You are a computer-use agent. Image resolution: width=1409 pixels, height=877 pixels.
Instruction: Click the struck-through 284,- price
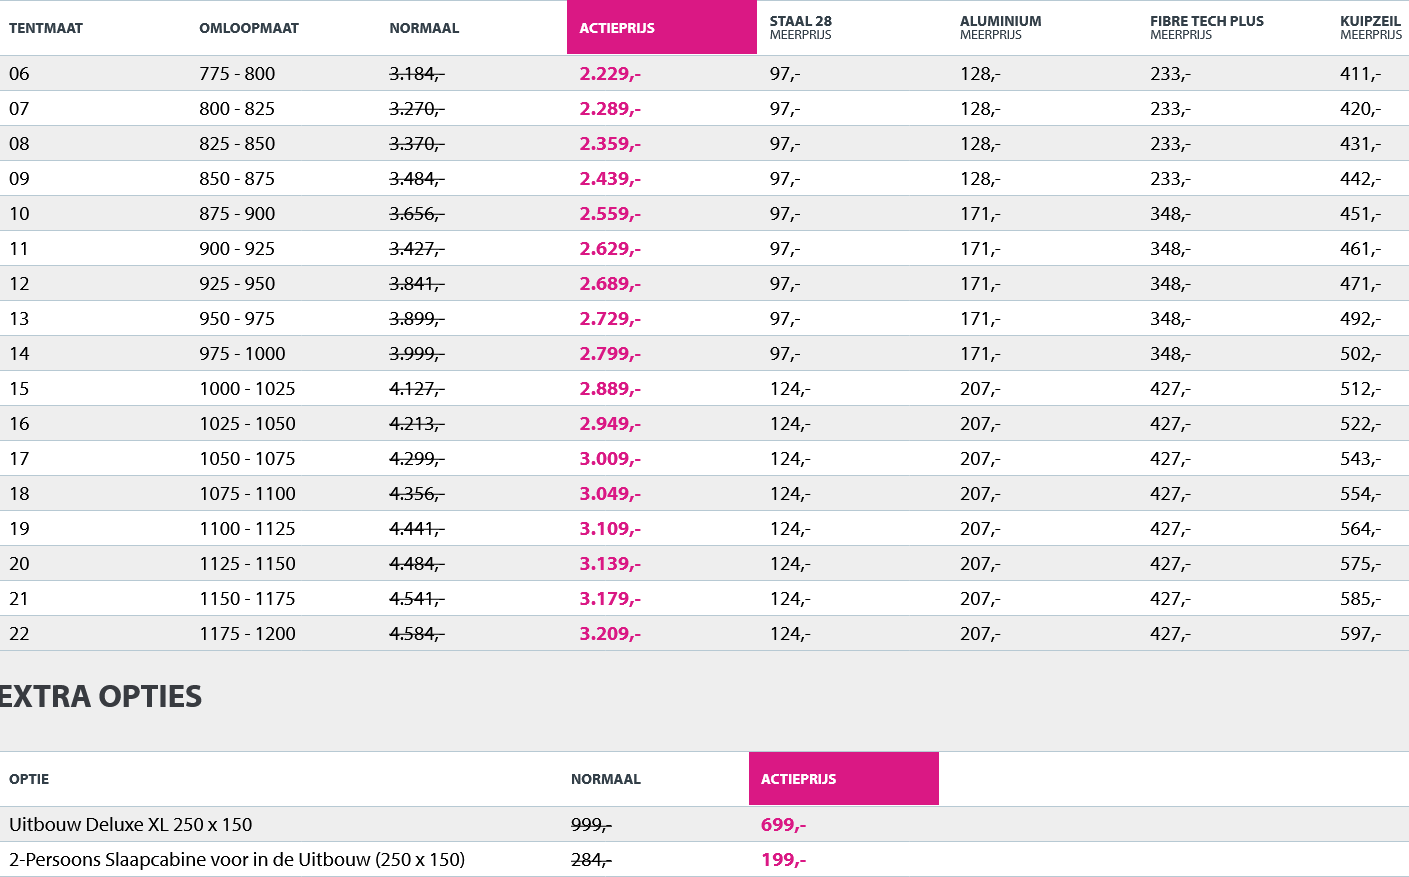pos(591,860)
